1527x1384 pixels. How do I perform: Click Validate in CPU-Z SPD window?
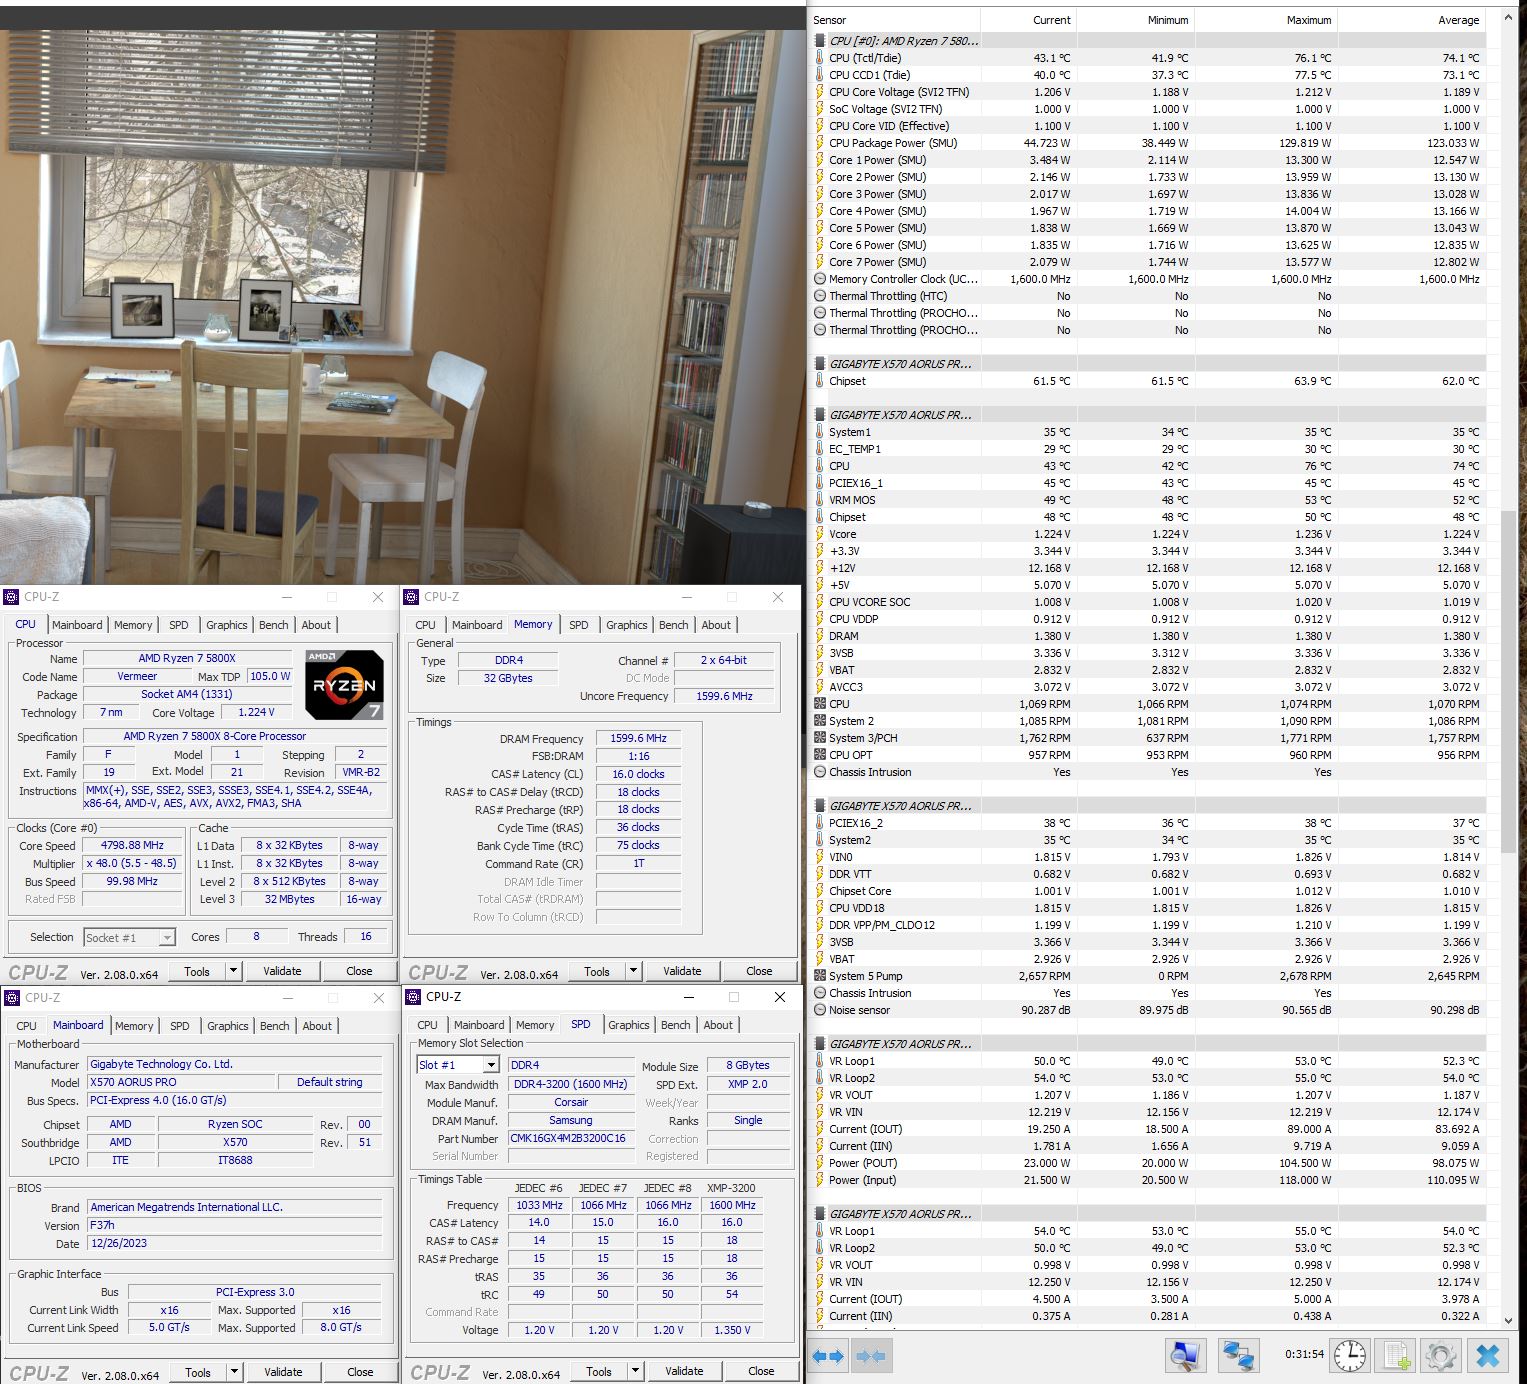tap(684, 1371)
